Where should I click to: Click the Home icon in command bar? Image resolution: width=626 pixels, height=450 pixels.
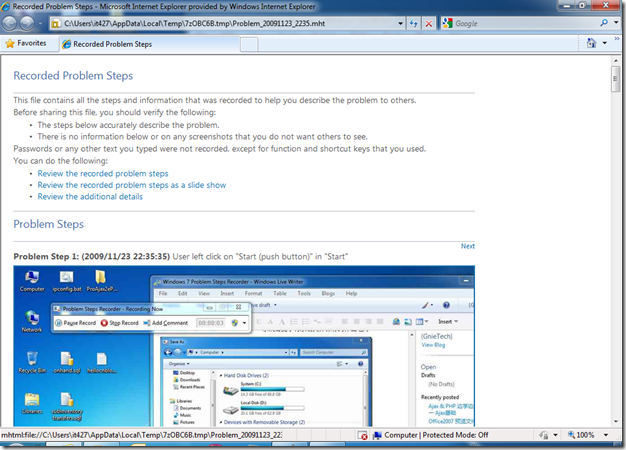[591, 43]
